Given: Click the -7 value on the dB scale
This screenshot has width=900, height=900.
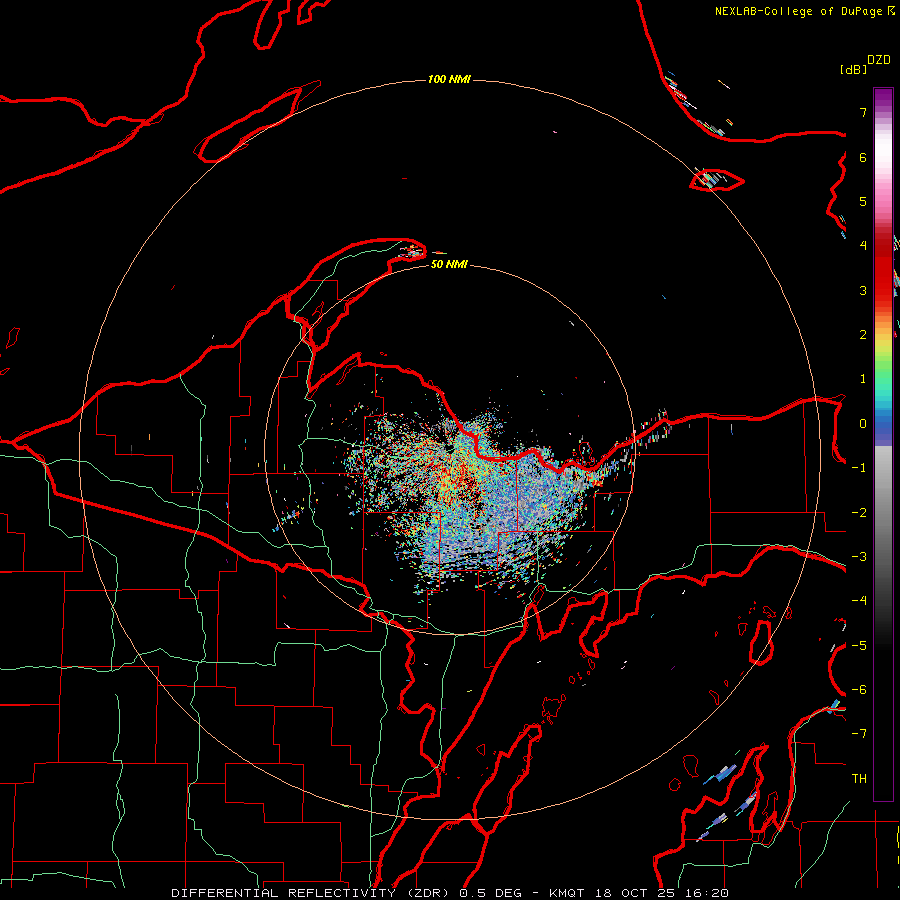Looking at the screenshot, I should click(859, 734).
